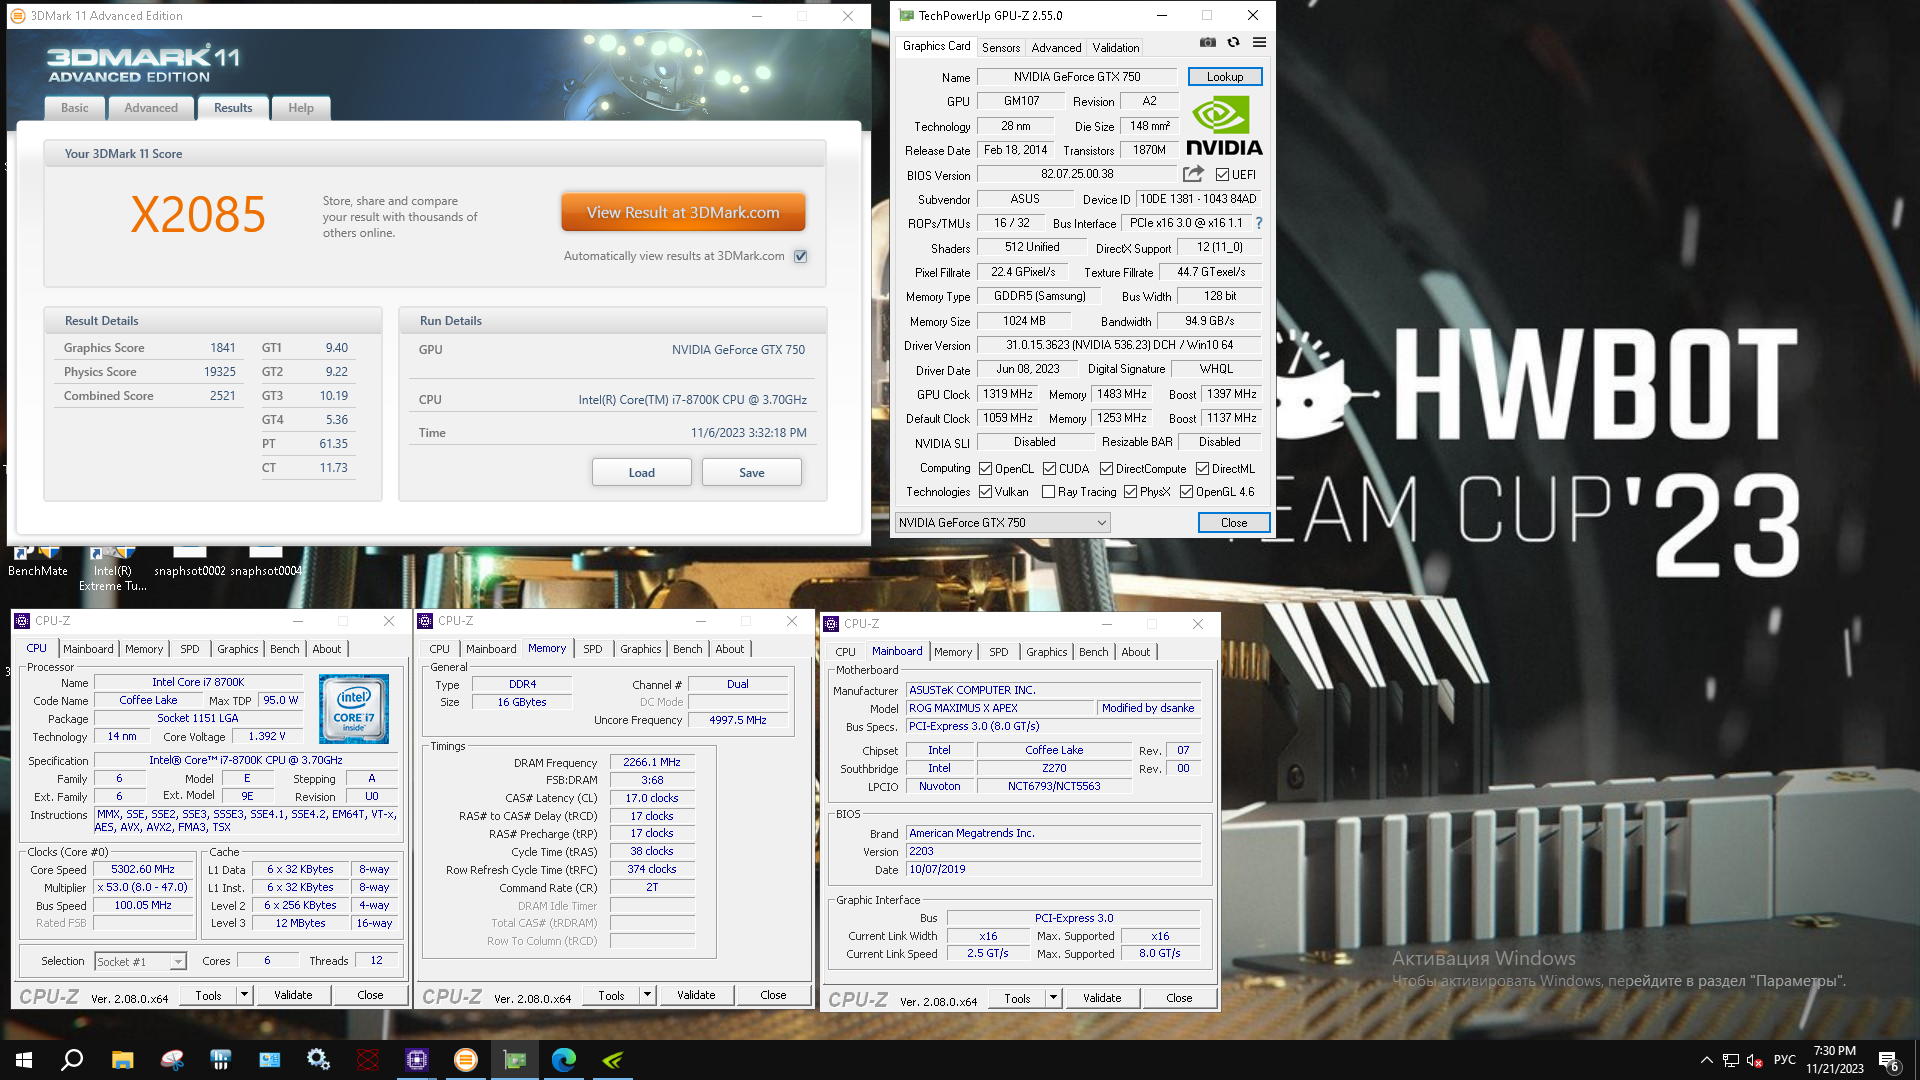Switch to 3DMark Advanced tab
The width and height of the screenshot is (1920, 1080).
click(x=151, y=108)
